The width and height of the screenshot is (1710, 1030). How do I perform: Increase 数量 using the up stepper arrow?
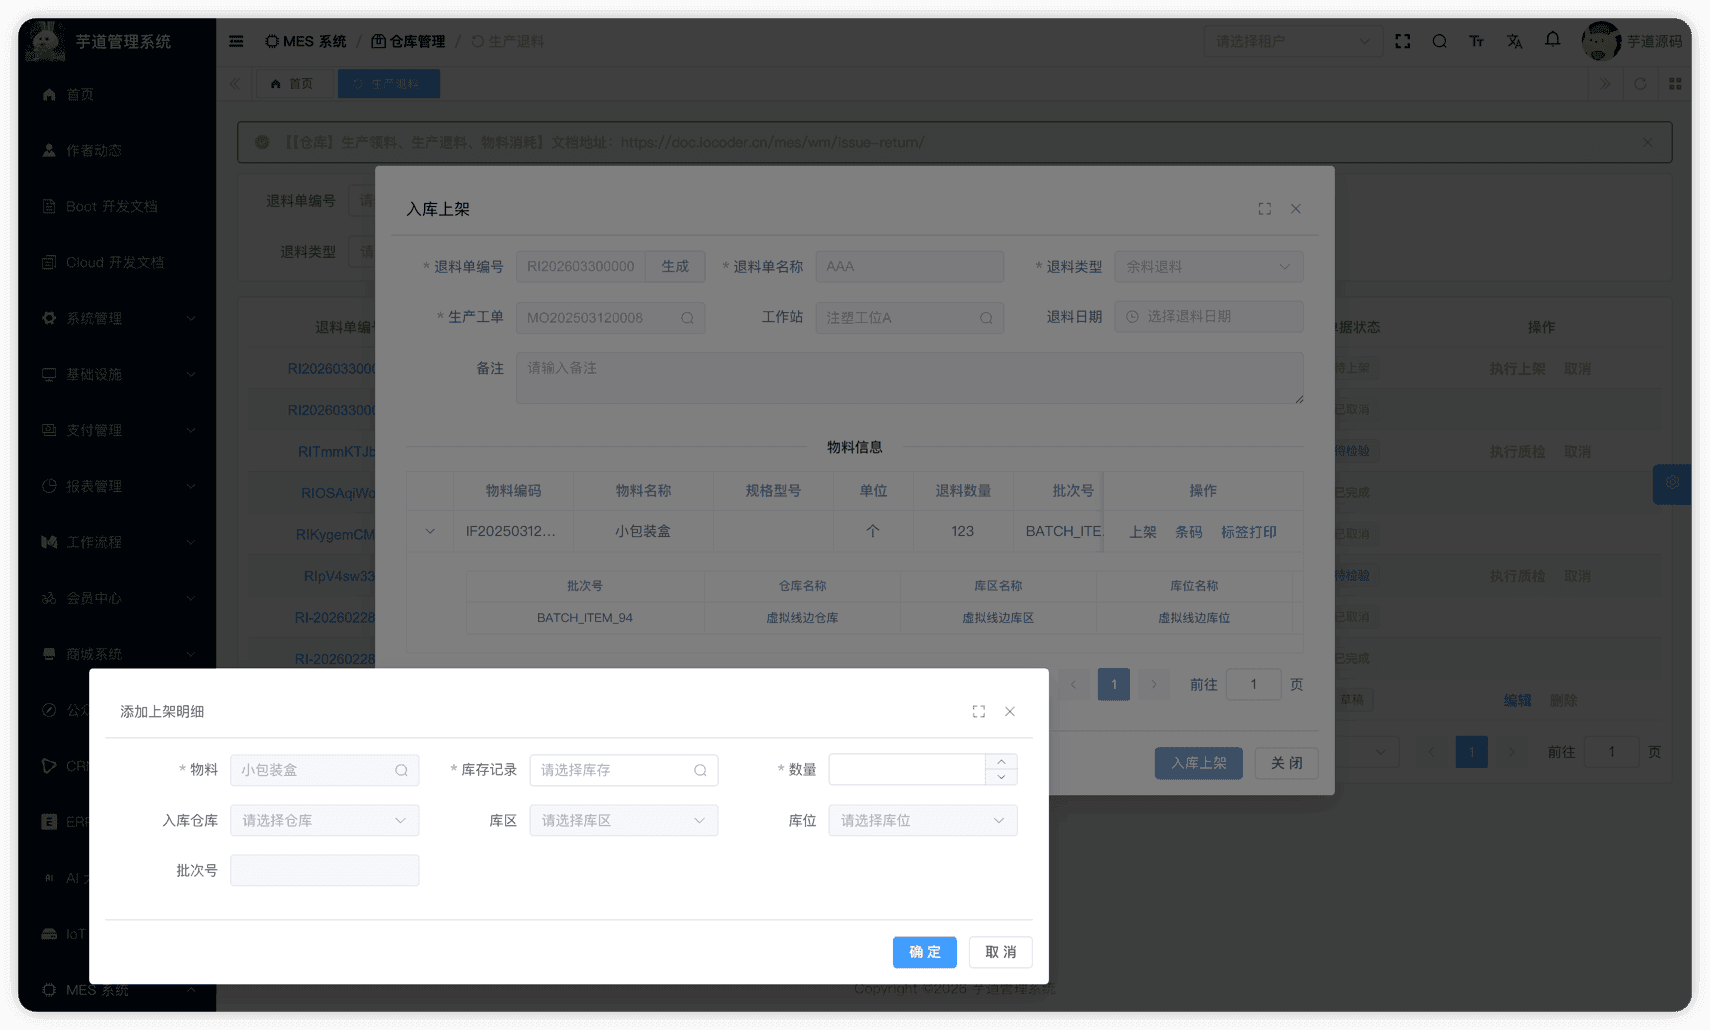(x=1001, y=762)
